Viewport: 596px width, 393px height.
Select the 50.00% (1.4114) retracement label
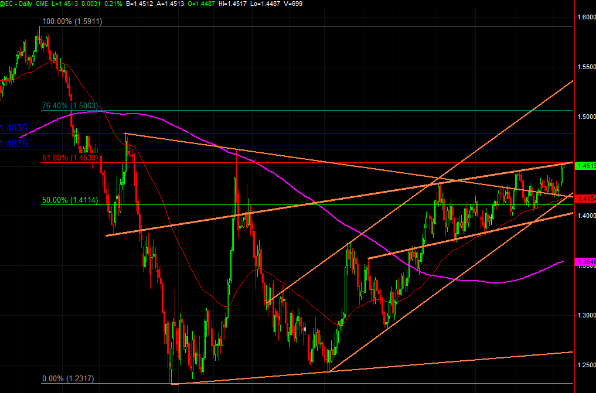[x=70, y=200]
